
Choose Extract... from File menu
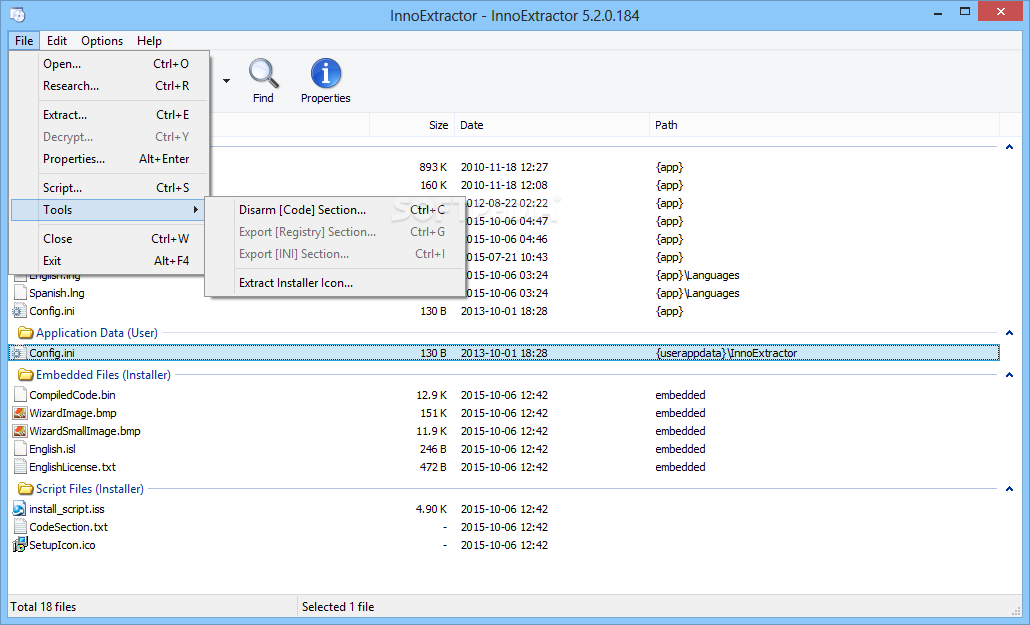(108, 115)
